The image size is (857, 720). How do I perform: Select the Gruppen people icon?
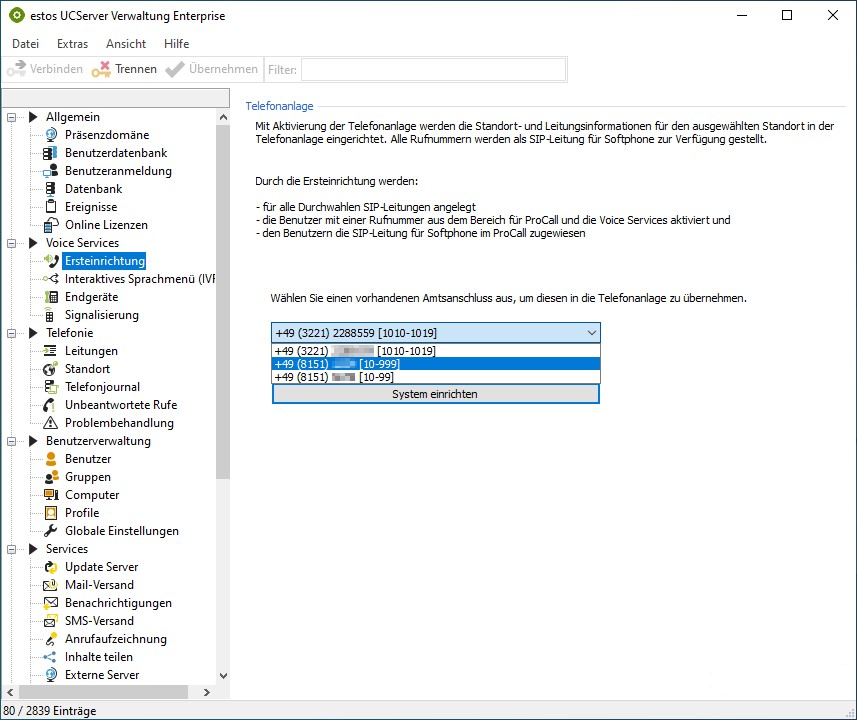50,477
